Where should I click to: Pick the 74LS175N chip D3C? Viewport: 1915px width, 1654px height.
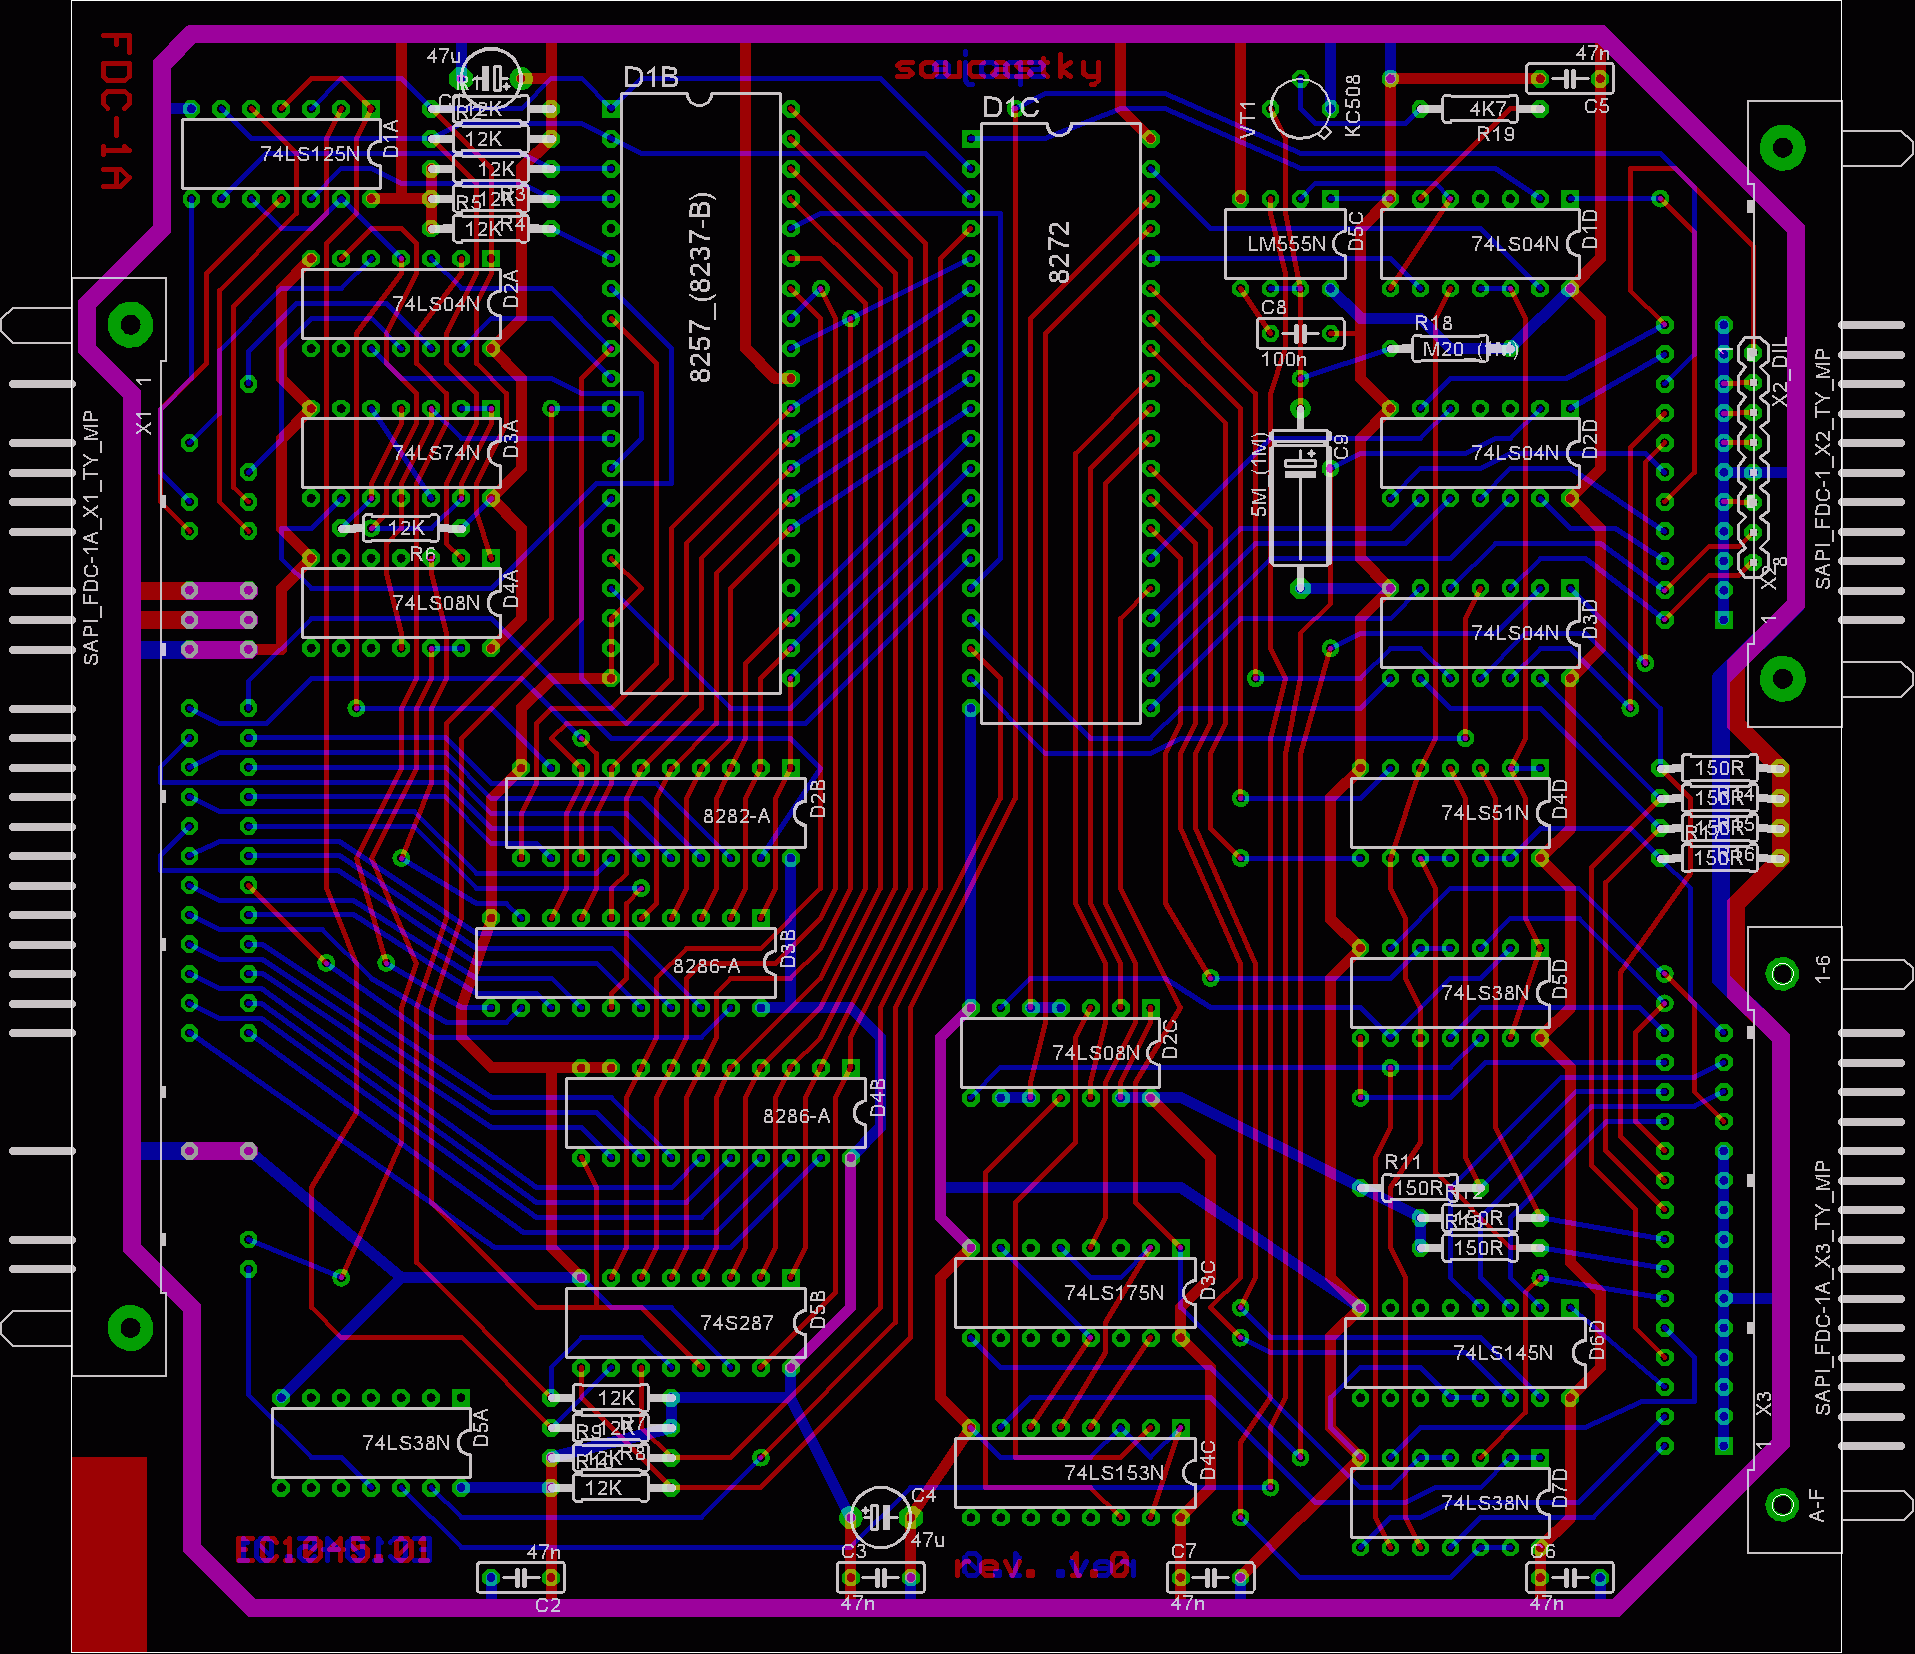click(1075, 1293)
